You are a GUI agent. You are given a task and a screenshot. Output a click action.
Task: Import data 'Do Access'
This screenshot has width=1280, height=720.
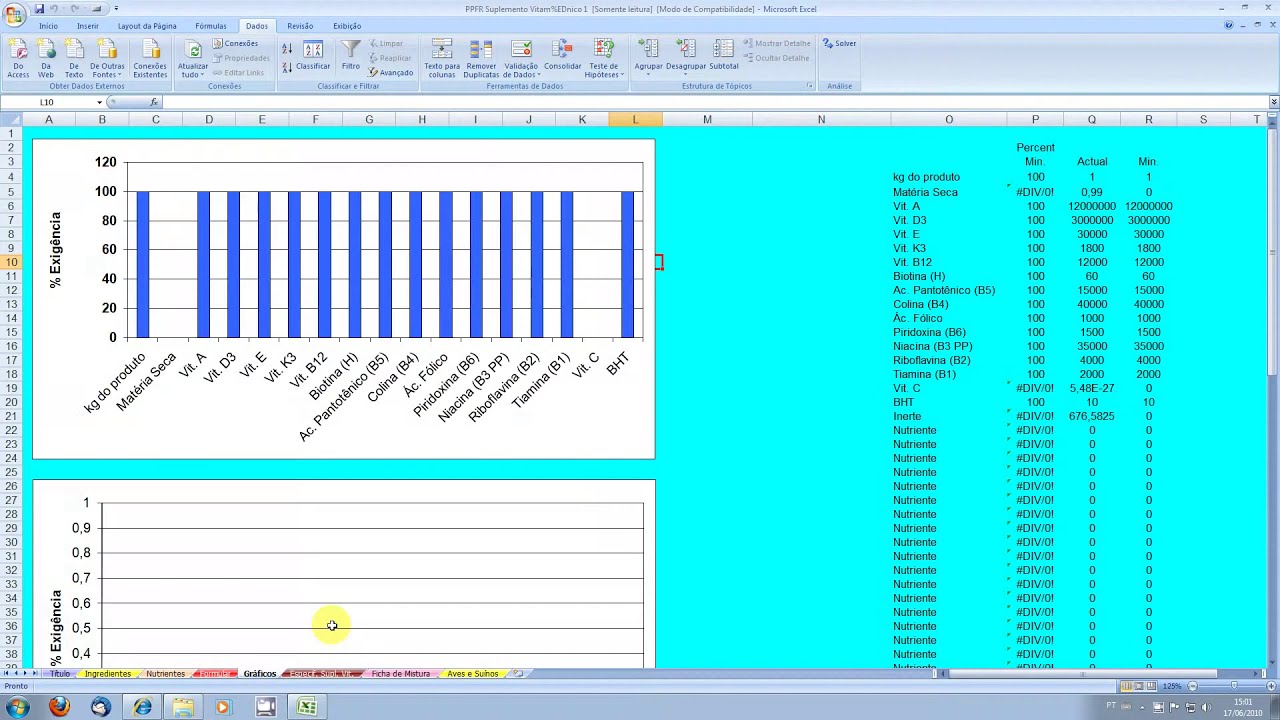pos(18,59)
